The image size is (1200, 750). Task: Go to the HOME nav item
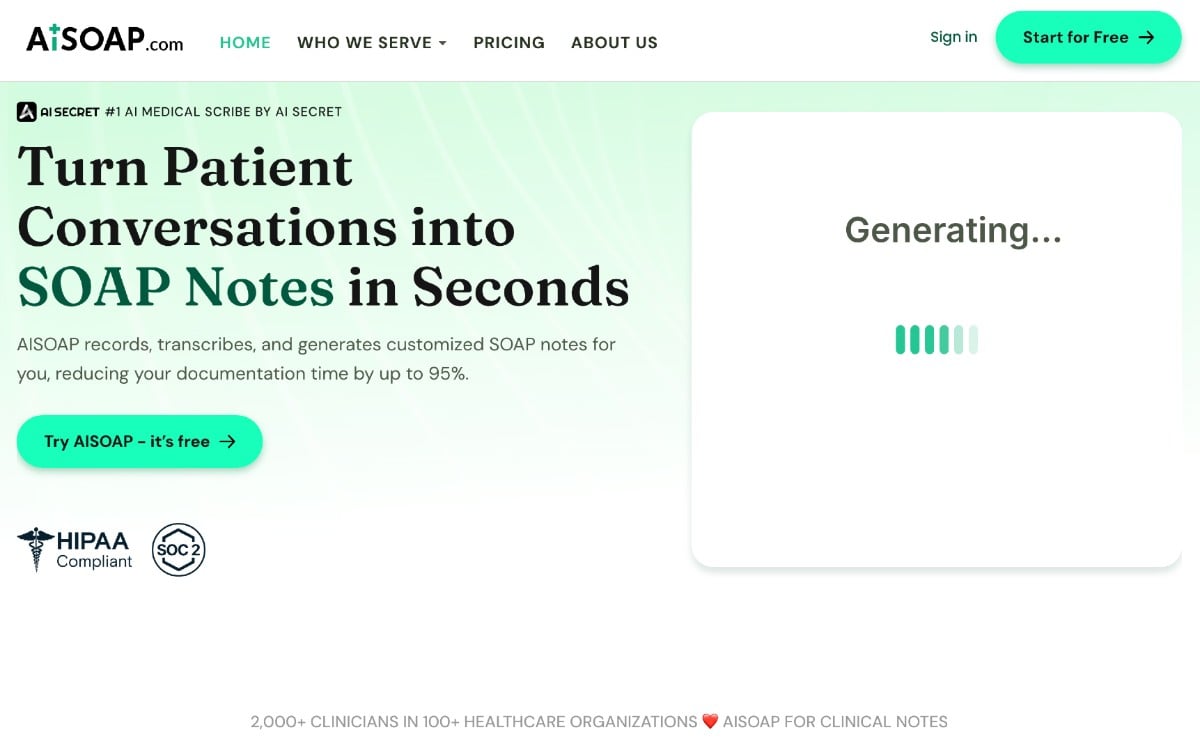pos(245,43)
